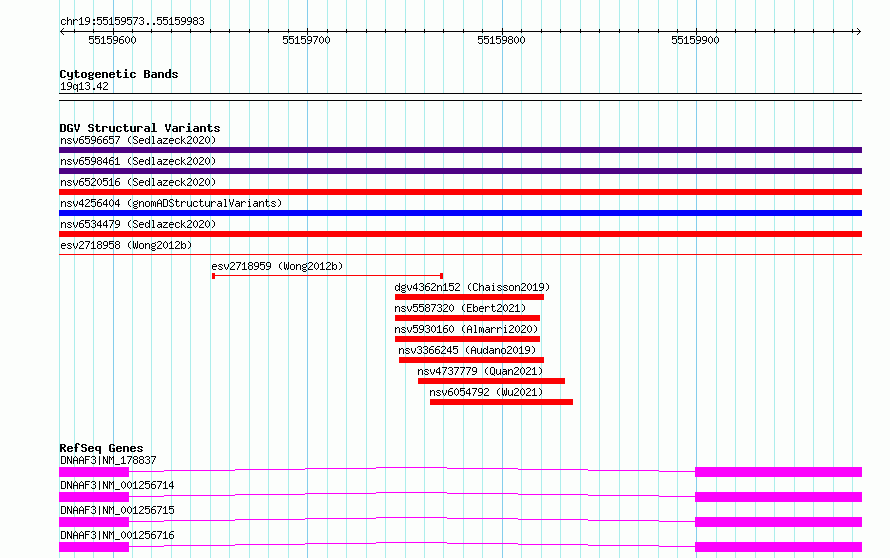
Task: Click the nsv3366245 (Audano2019) variant bar
Action: pyautogui.click(x=471, y=360)
